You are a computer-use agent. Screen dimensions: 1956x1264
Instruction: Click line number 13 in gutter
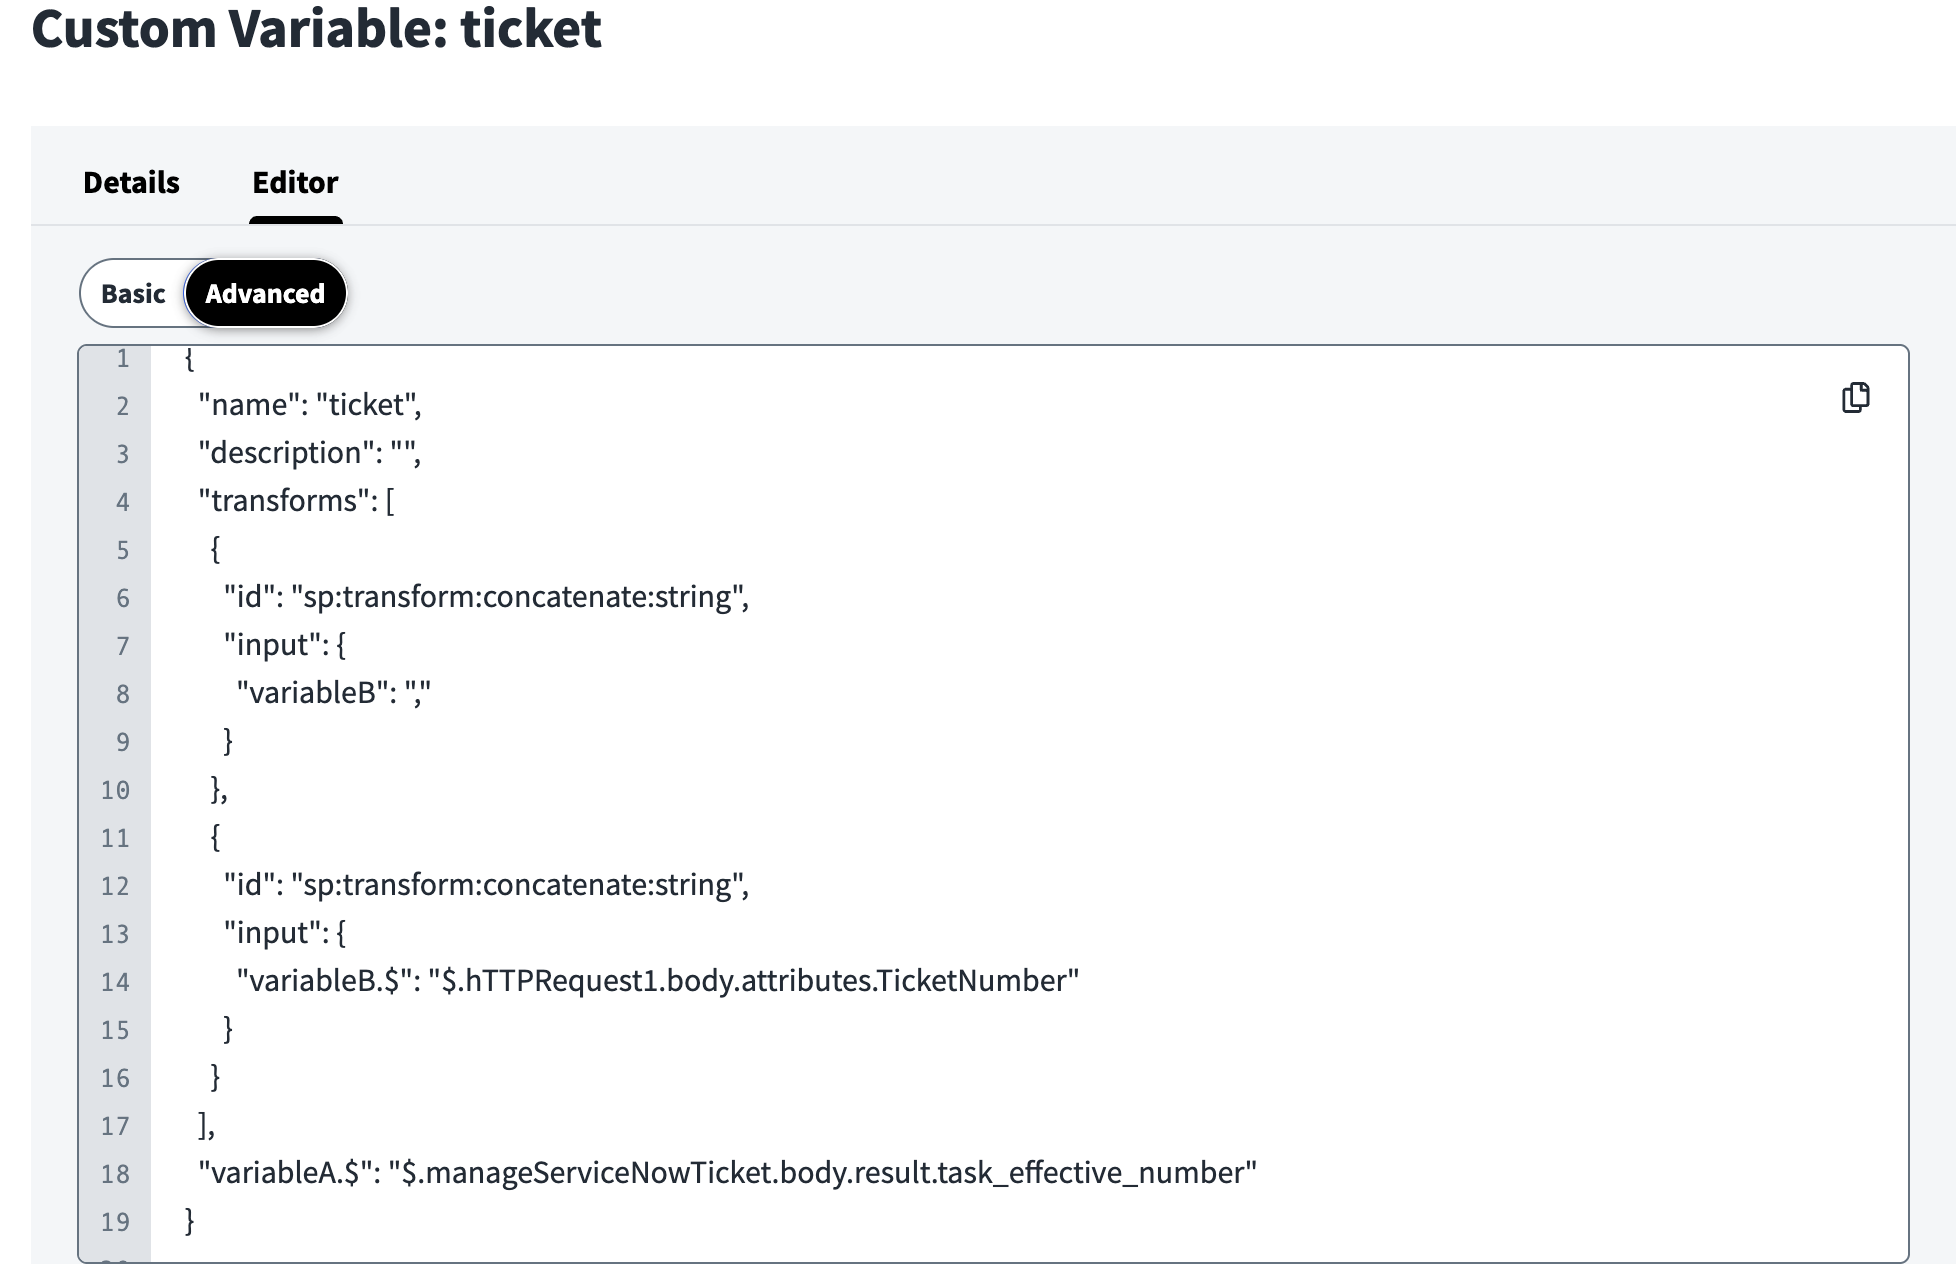(115, 934)
